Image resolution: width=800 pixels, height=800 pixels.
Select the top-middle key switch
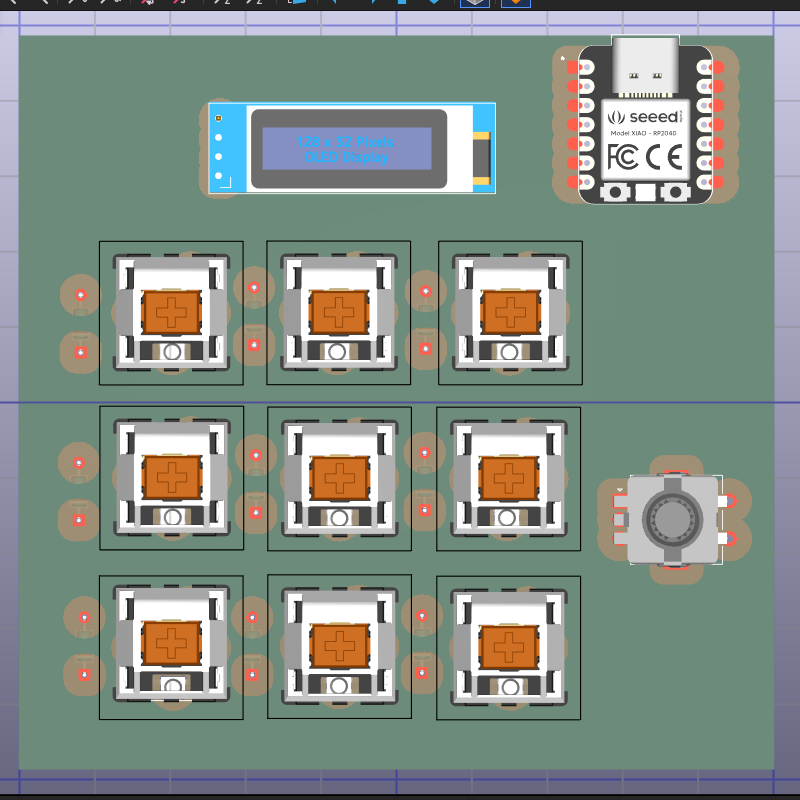(339, 312)
